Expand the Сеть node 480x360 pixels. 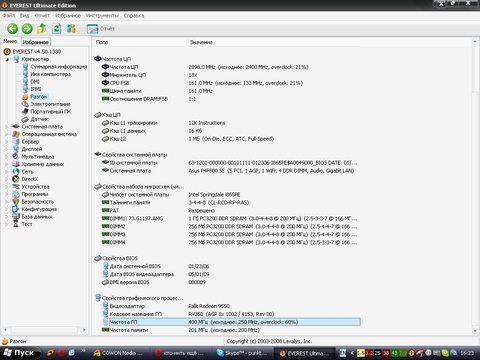7,172
